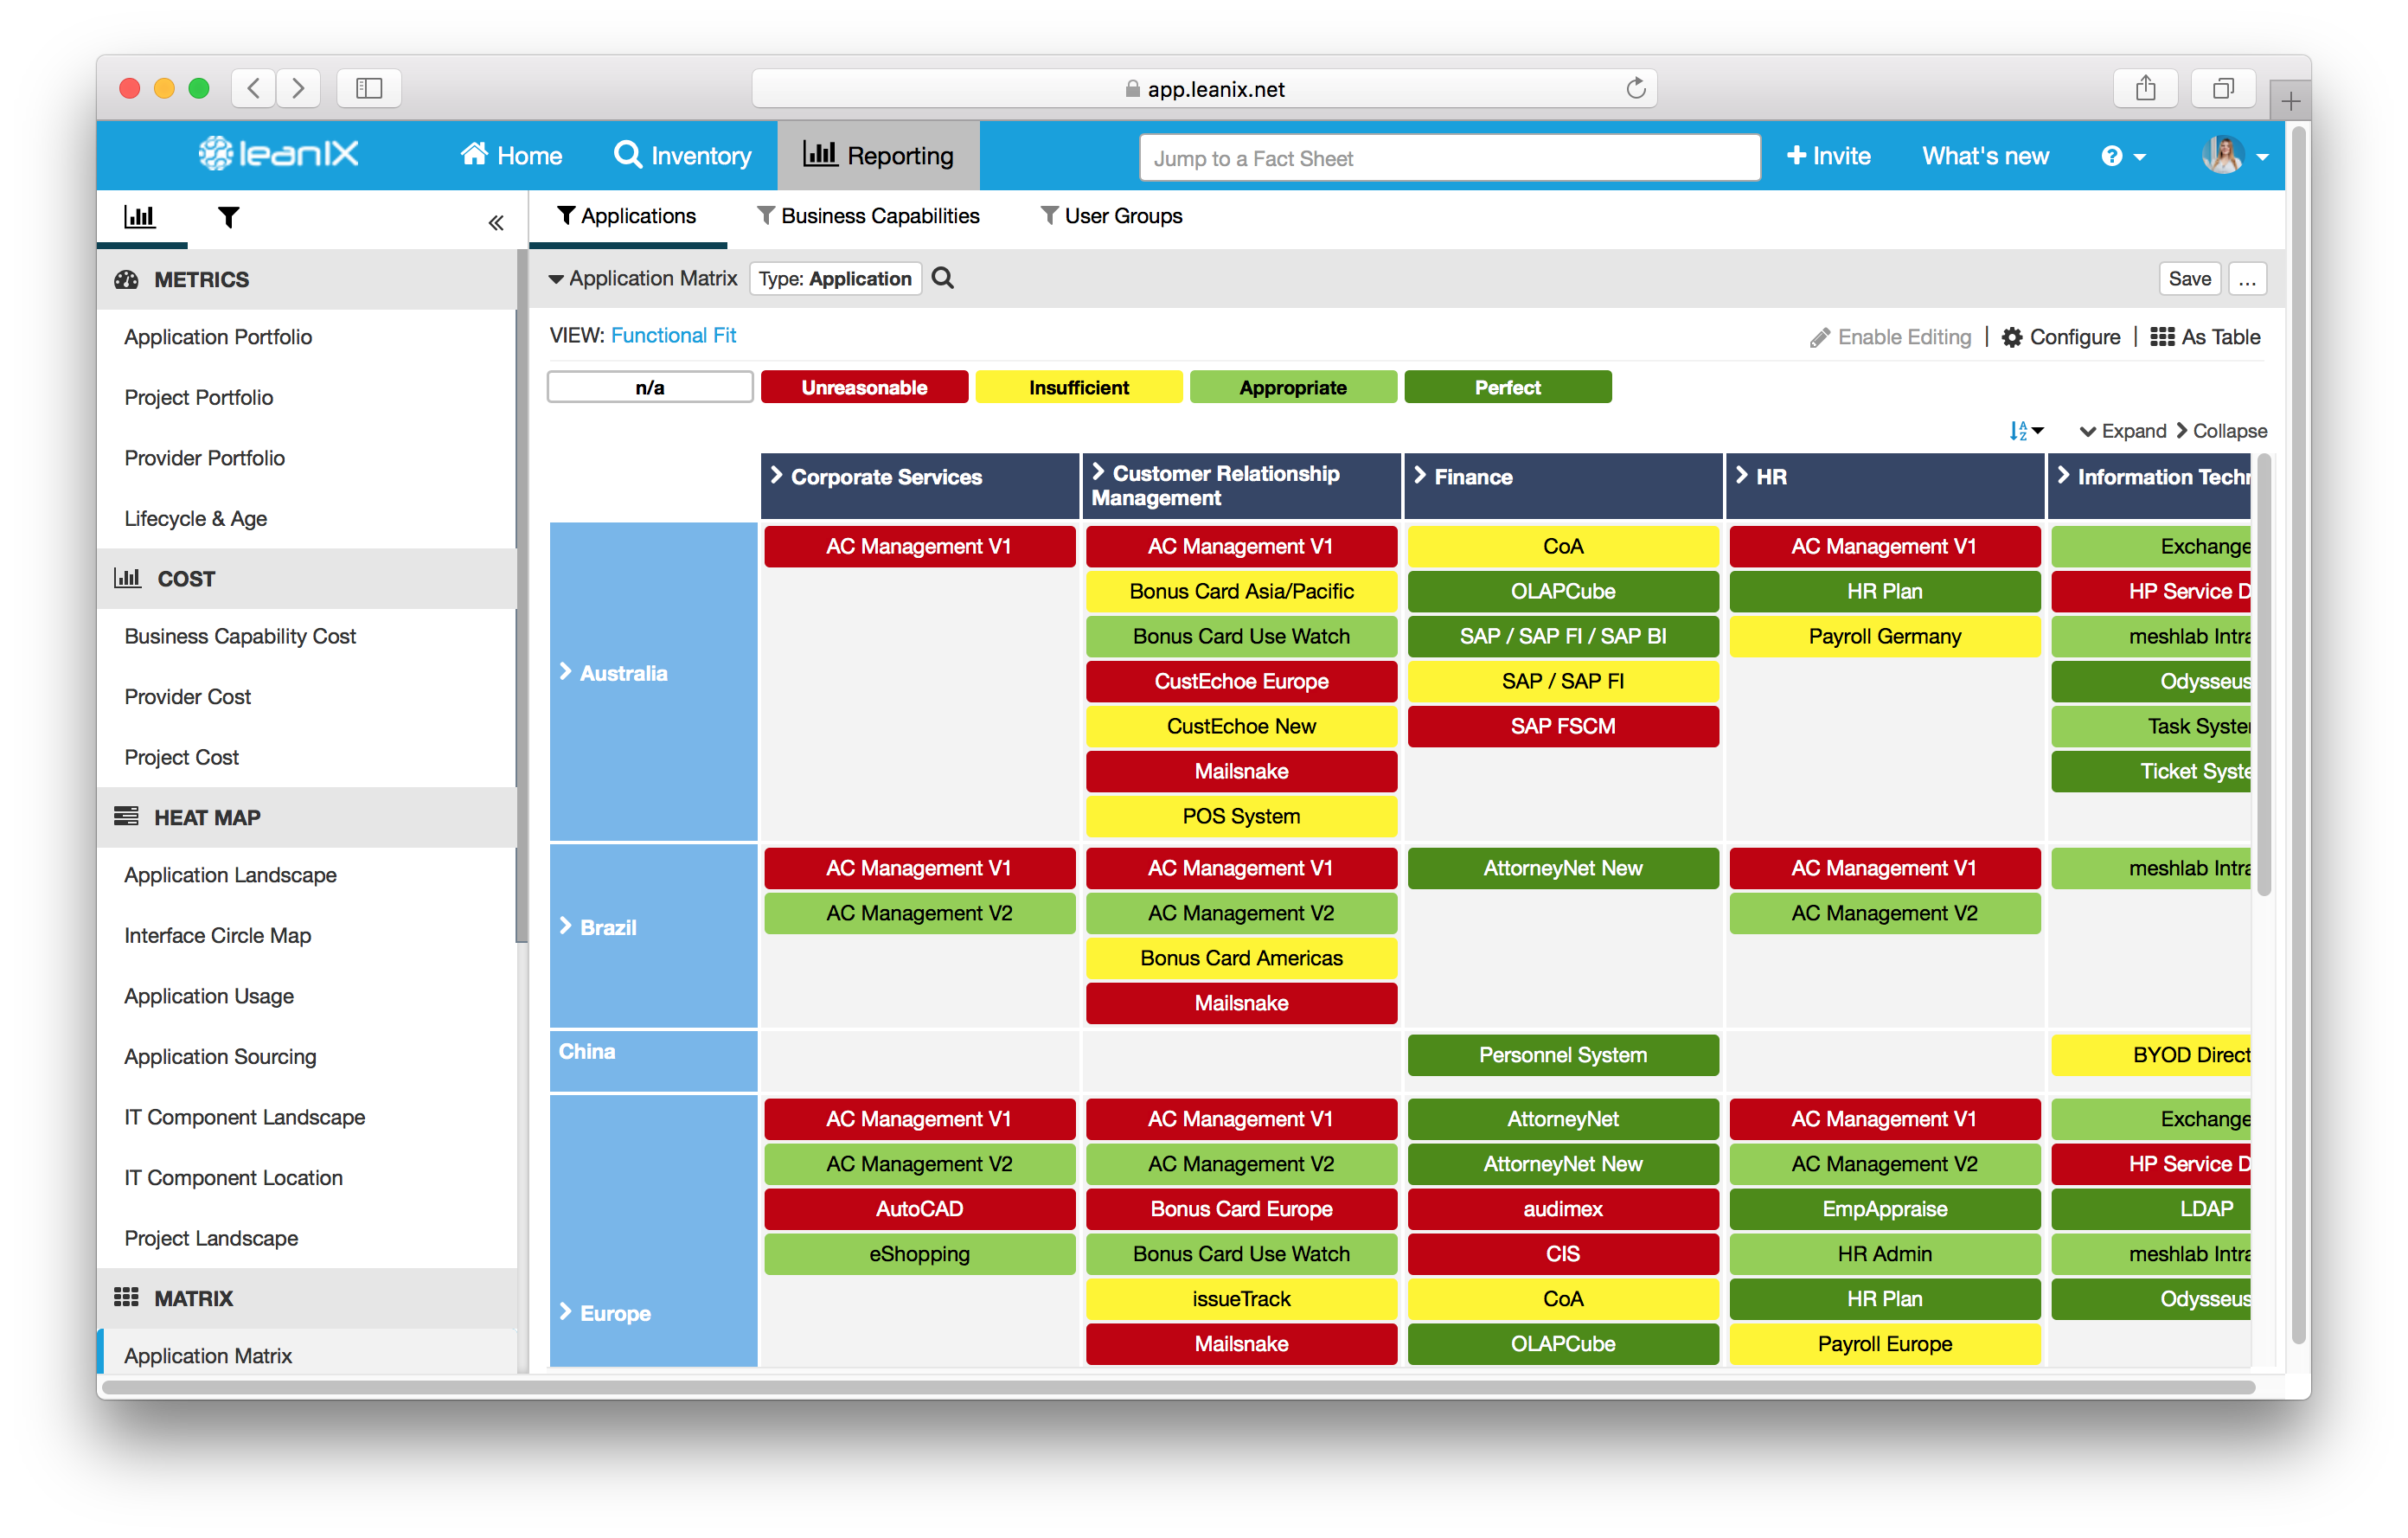2408x1538 pixels.
Task: Open Configure settings
Action: [2061, 337]
